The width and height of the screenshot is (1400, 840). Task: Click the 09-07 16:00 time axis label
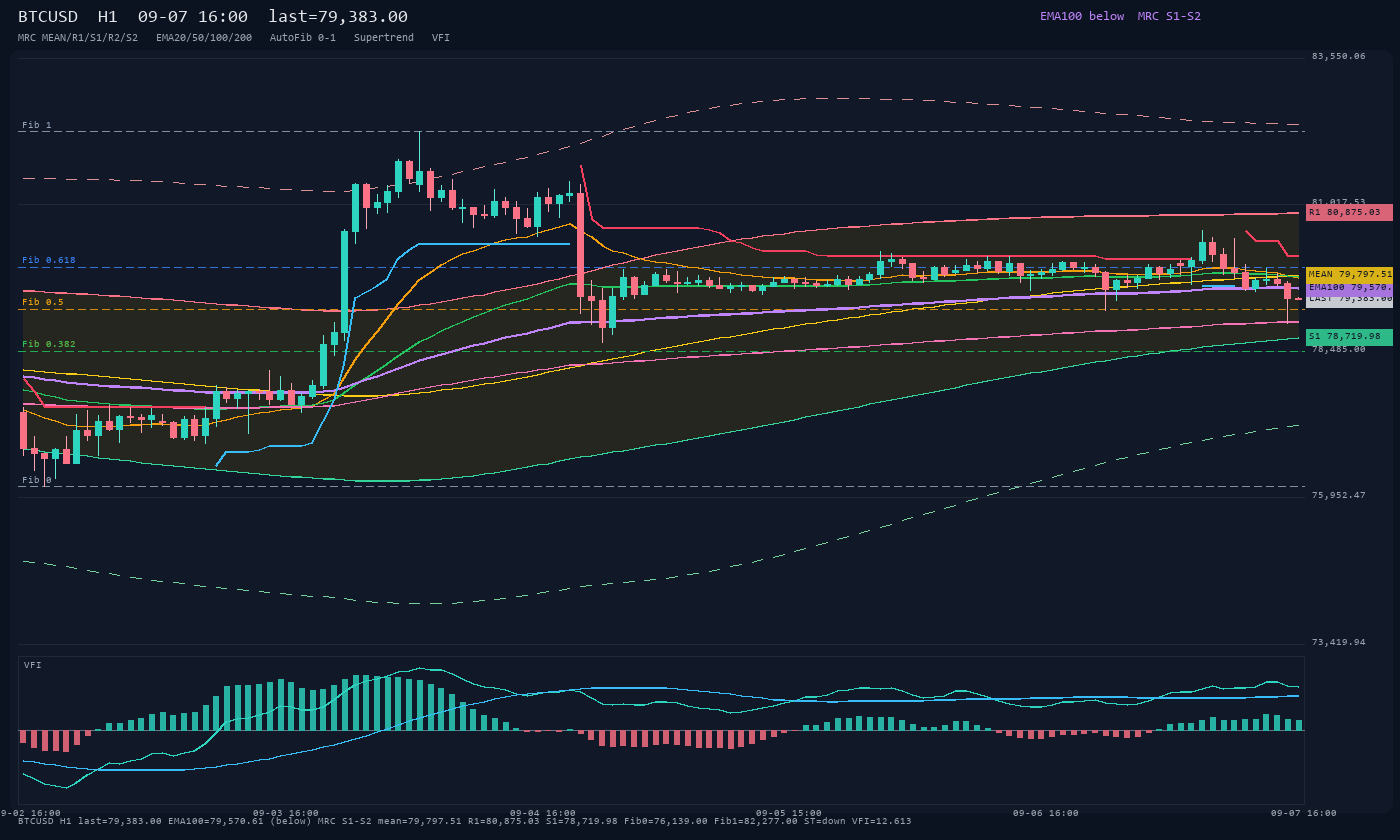1304,813
